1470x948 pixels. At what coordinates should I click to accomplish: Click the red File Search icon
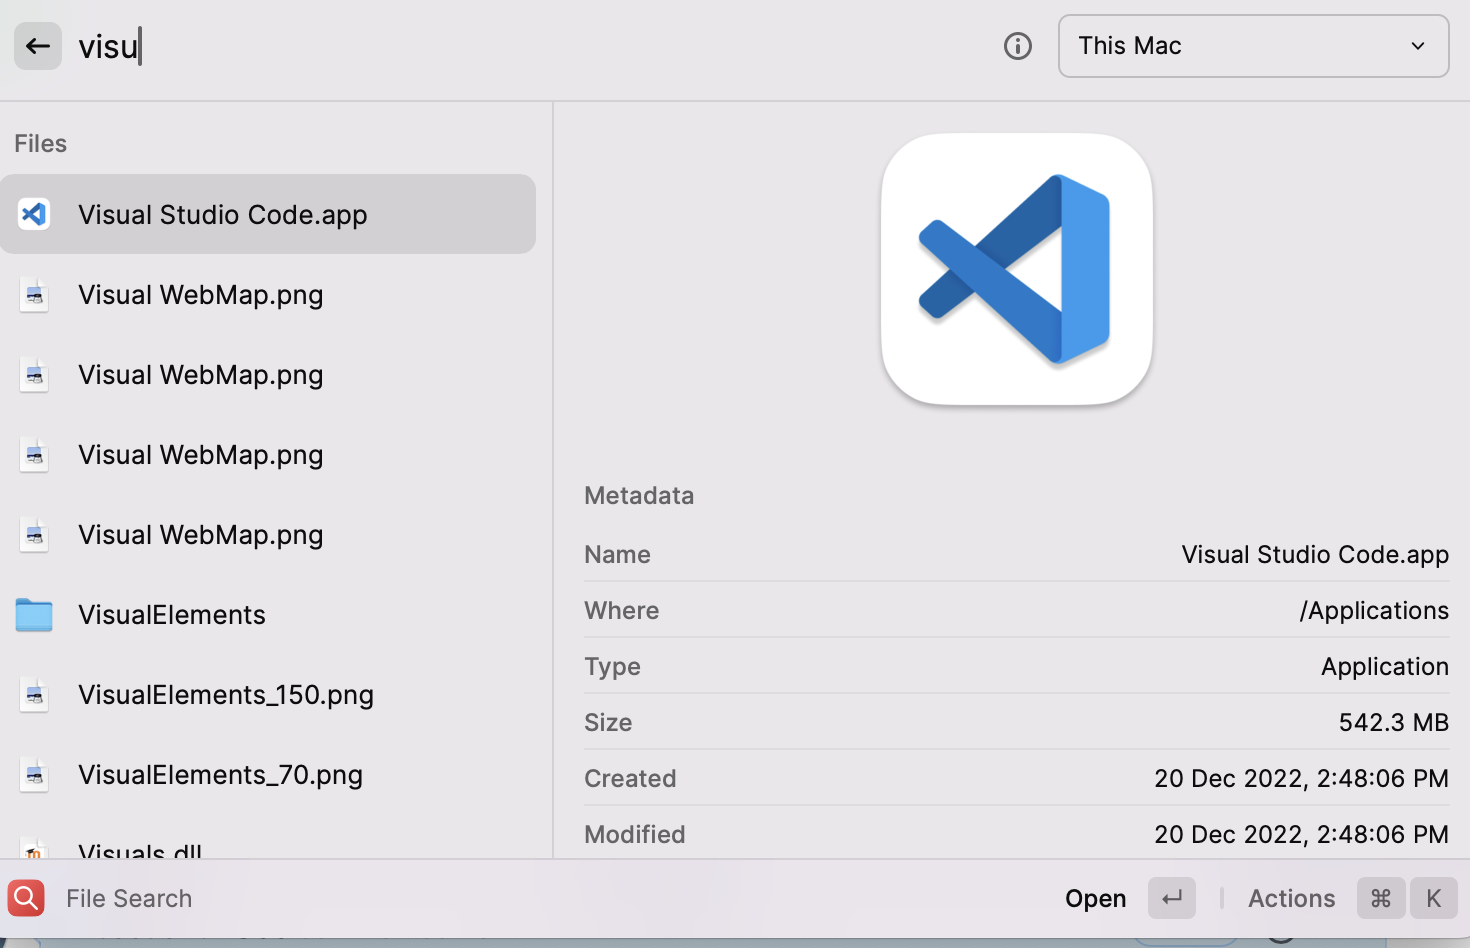click(25, 897)
